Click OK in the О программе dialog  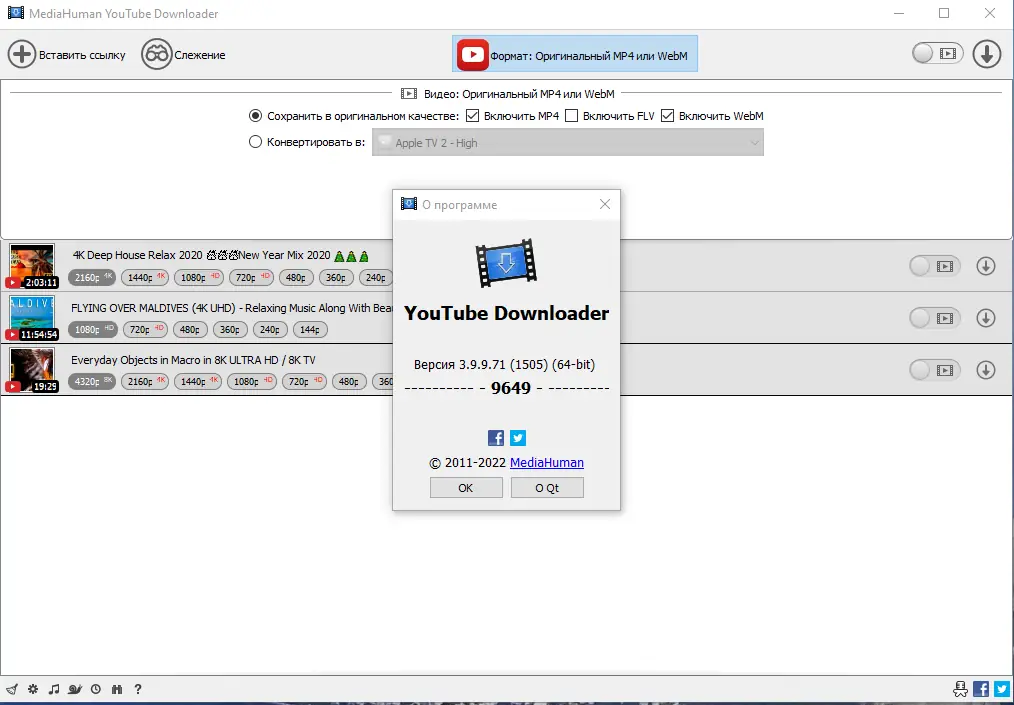pyautogui.click(x=466, y=488)
